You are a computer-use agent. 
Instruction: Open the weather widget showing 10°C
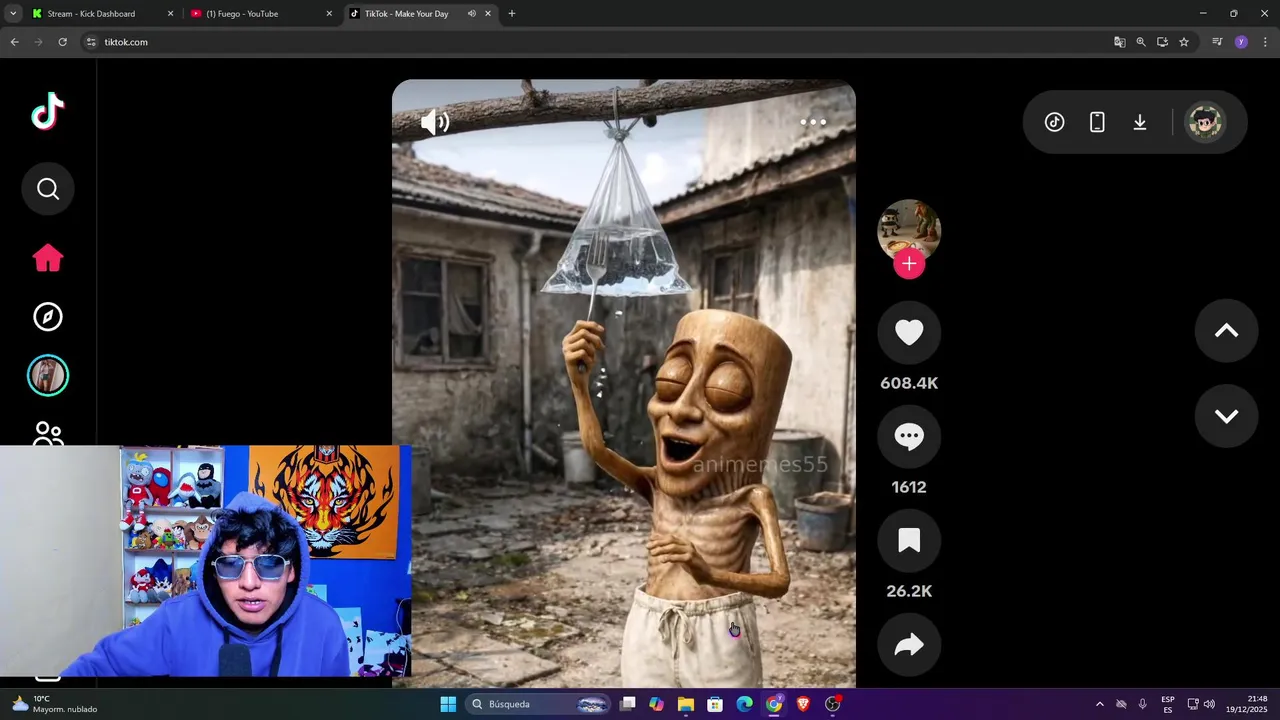point(55,704)
